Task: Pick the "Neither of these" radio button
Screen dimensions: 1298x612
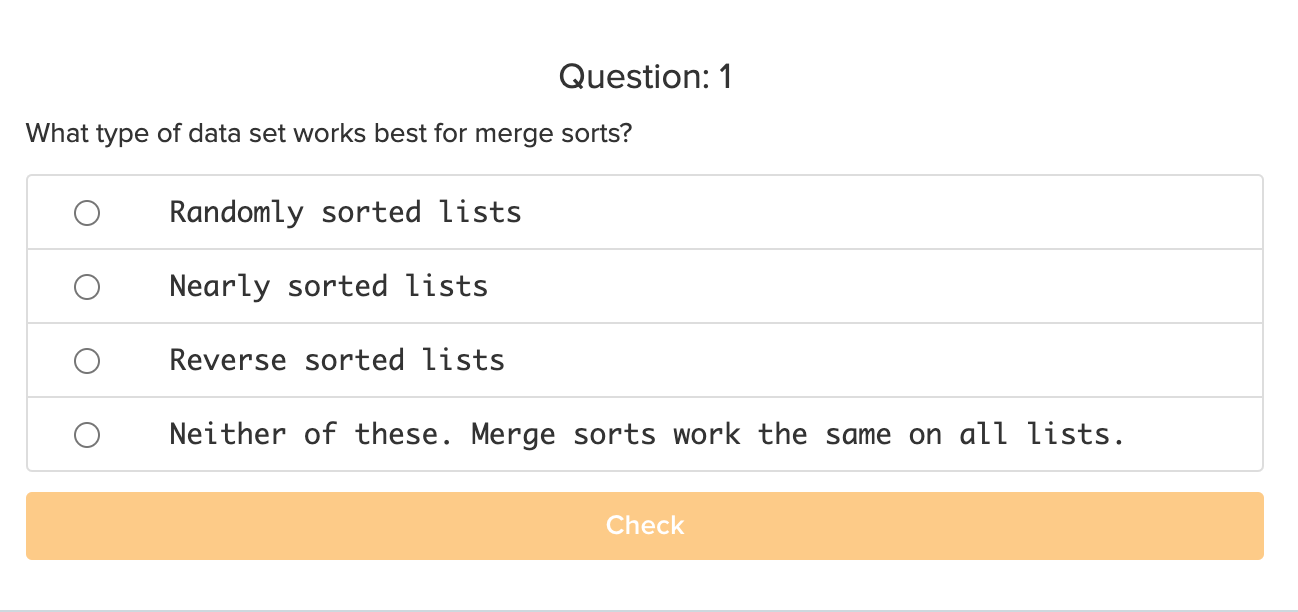Action: [x=87, y=435]
